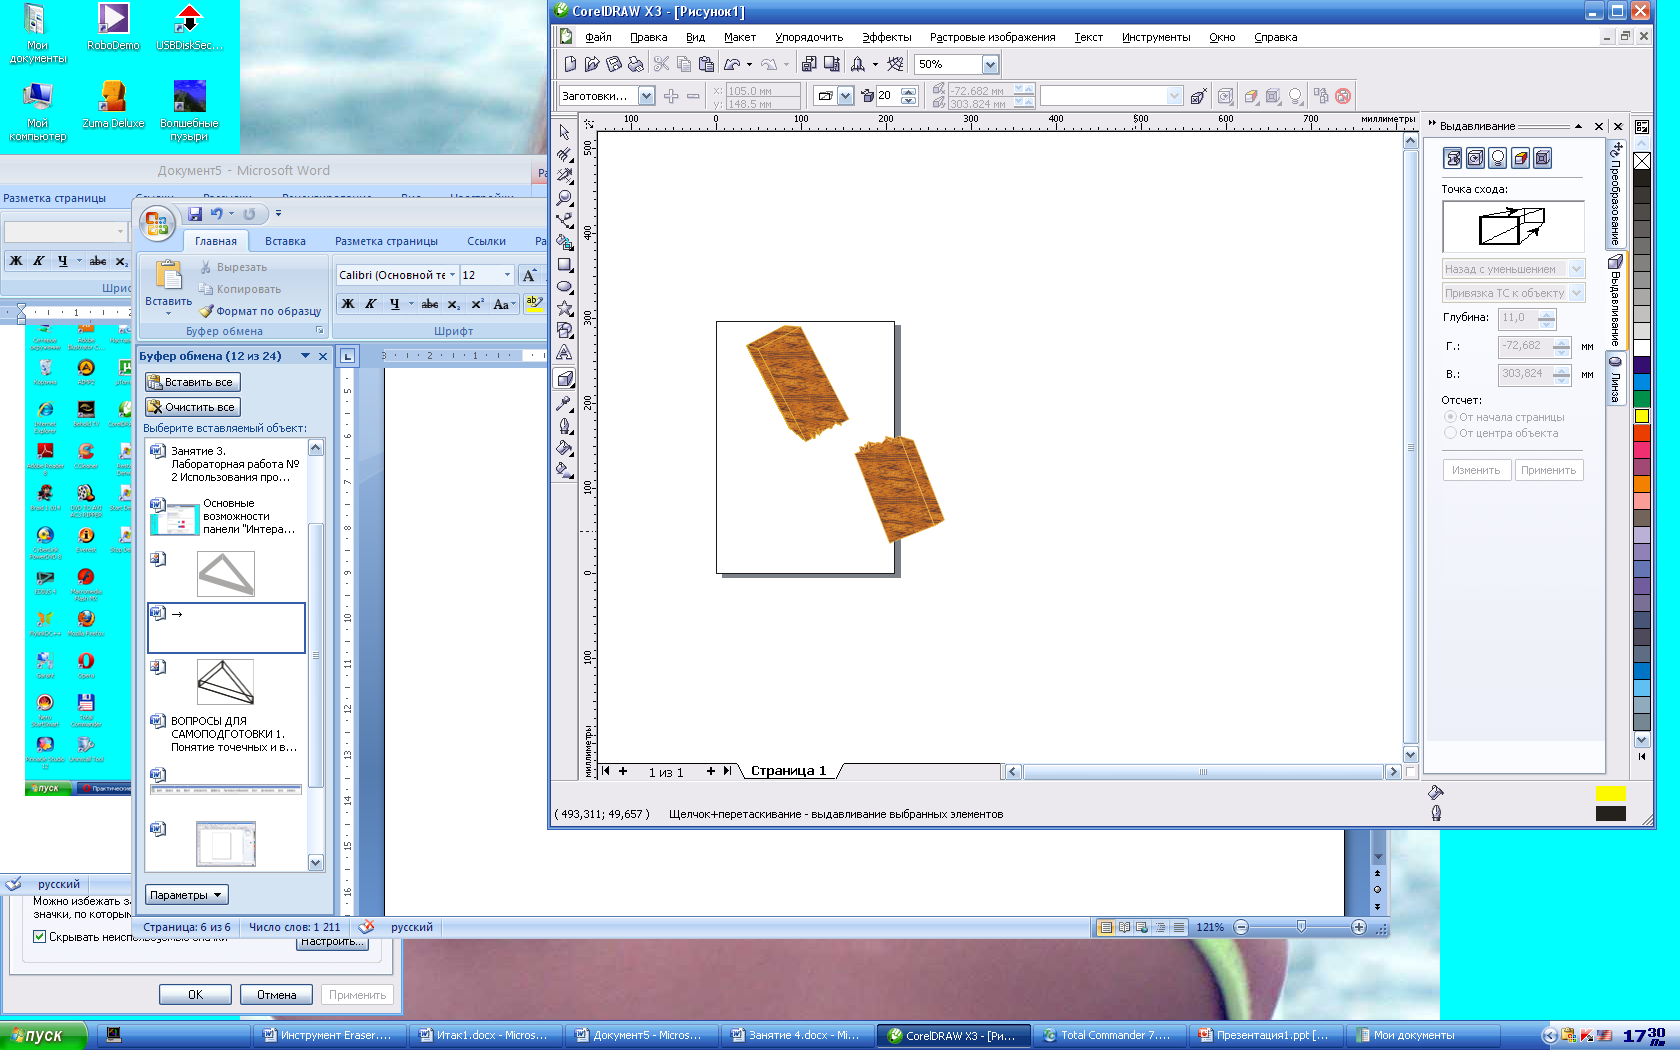Image resolution: width=1680 pixels, height=1050 pixels.
Task: Click the Print icon in CorelDRAW toolbar
Action: (635, 64)
